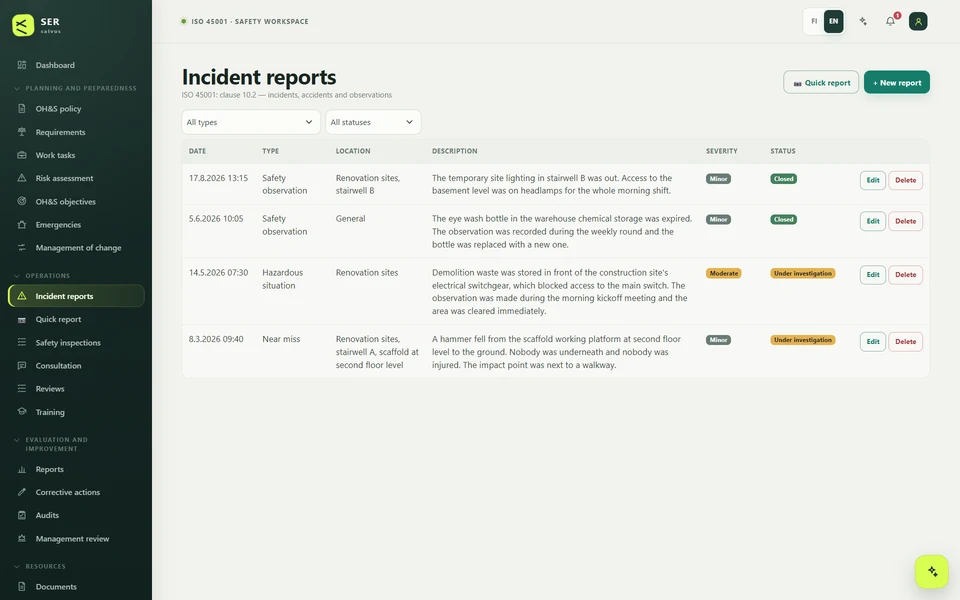Image resolution: width=960 pixels, height=600 pixels.
Task: Open the All statuses filter dropdown
Action: [373, 122]
